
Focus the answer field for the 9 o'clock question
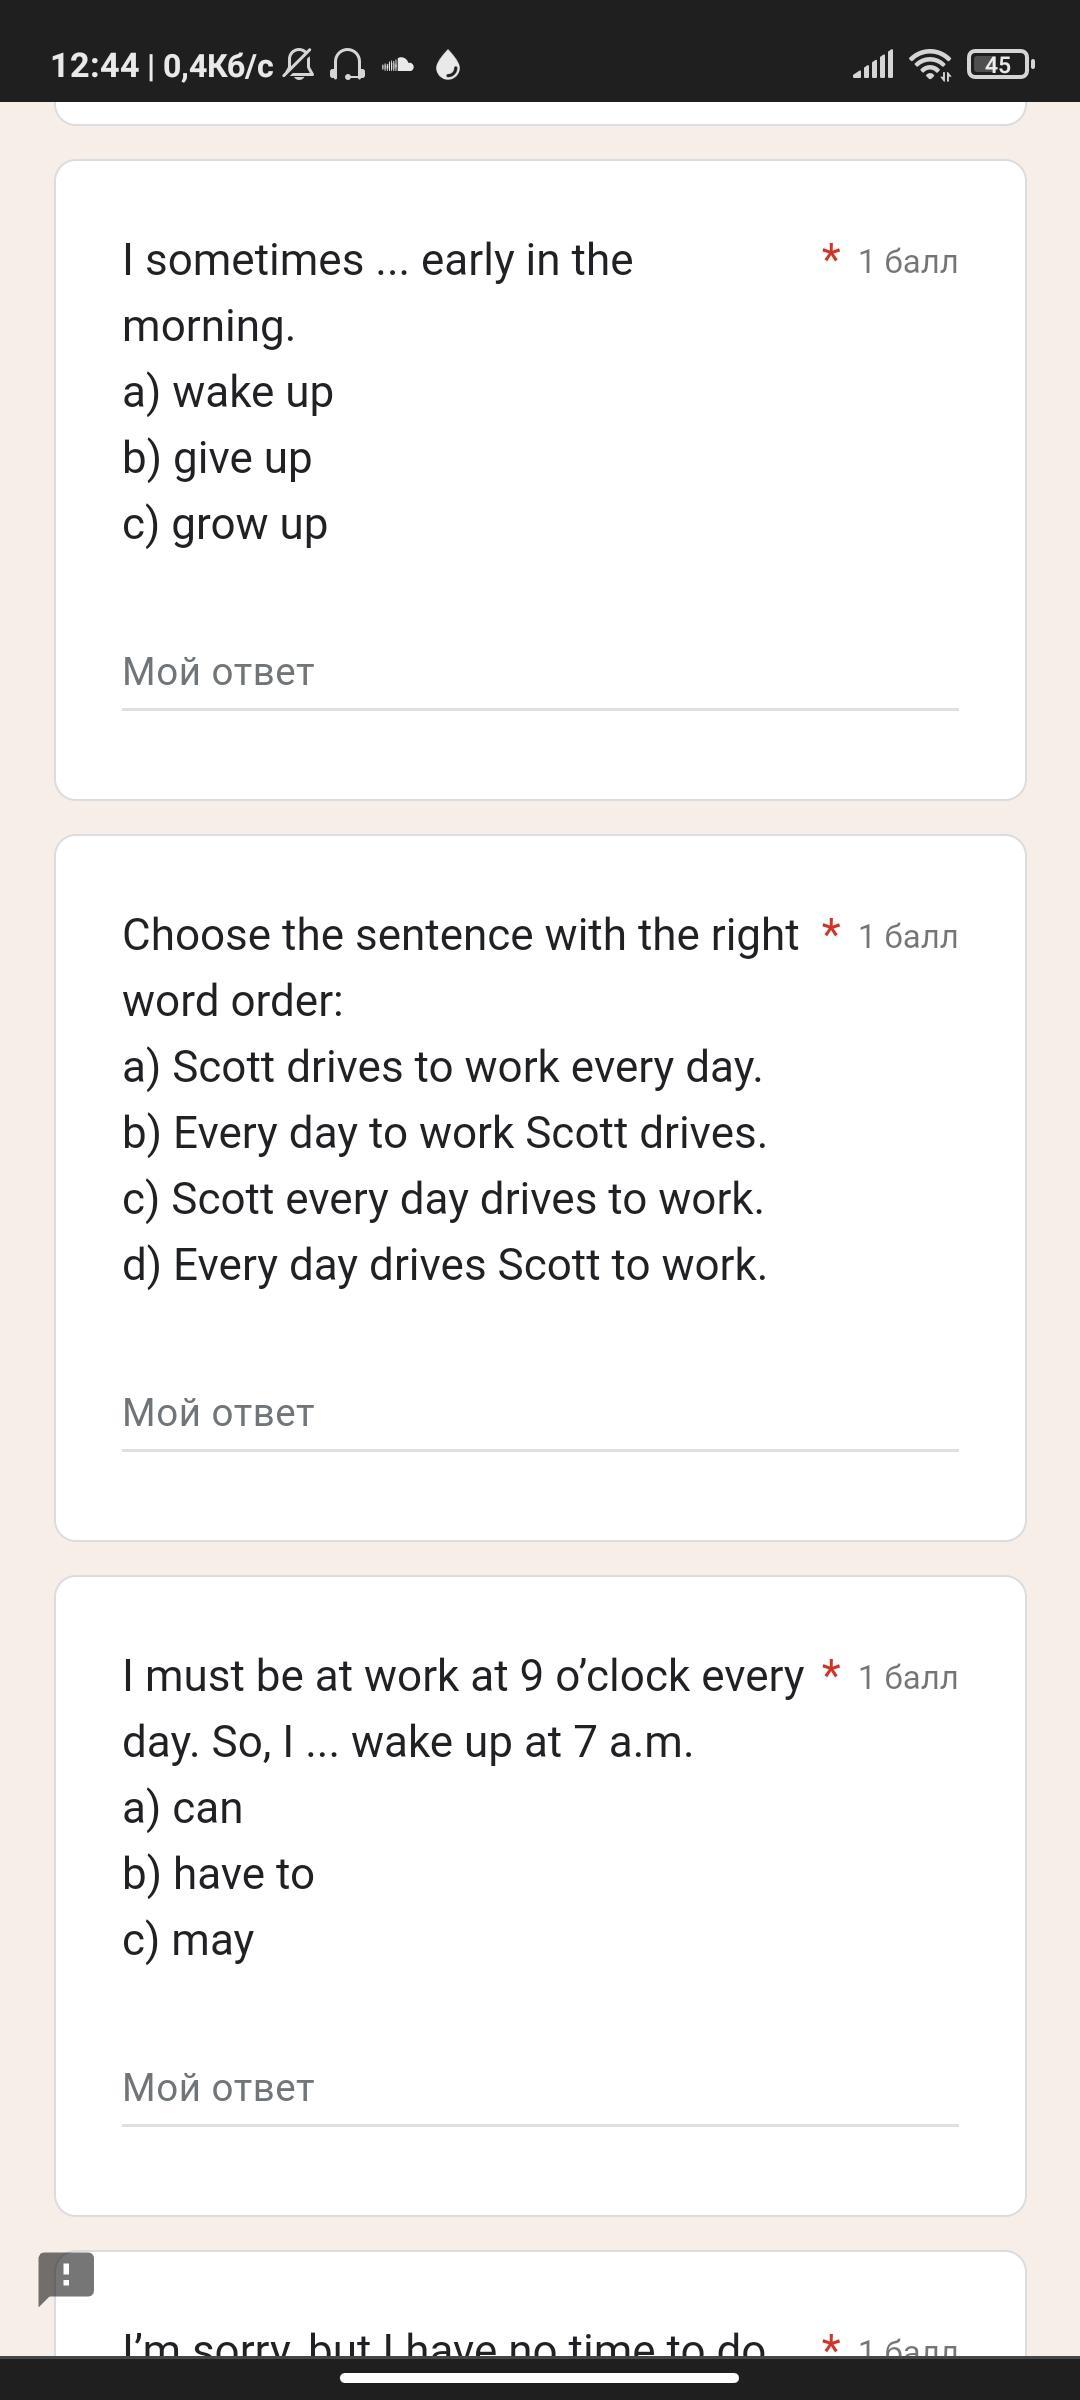click(540, 2088)
